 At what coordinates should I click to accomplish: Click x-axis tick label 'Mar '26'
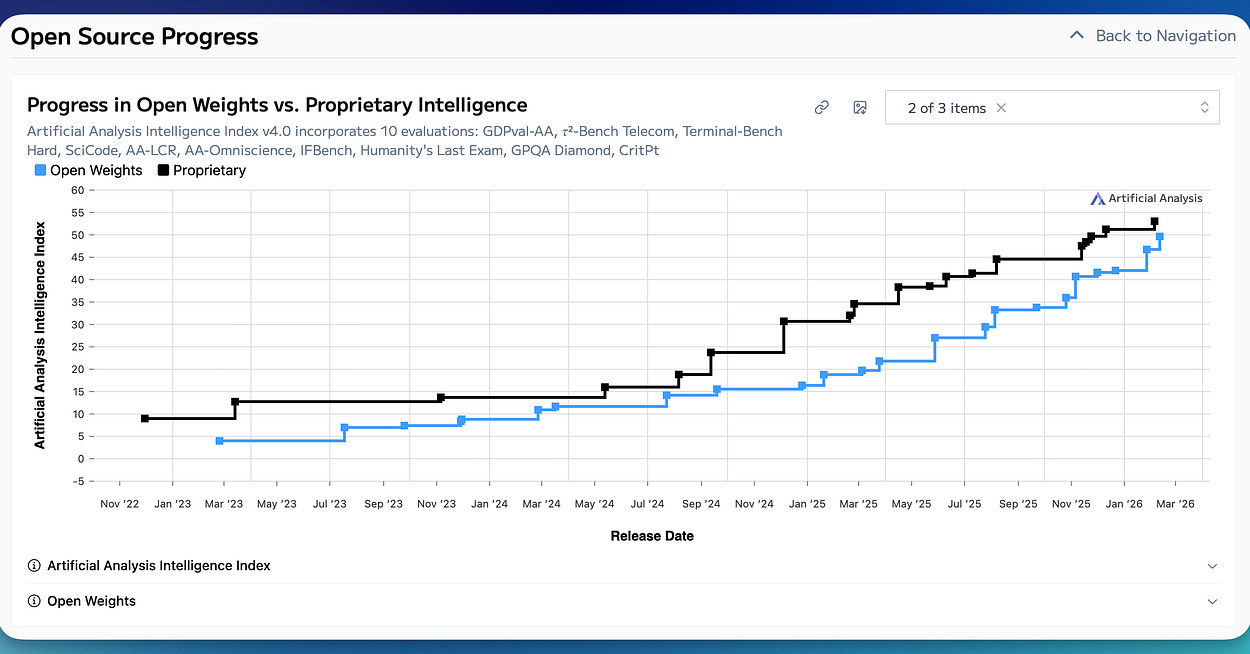pyautogui.click(x=1174, y=504)
